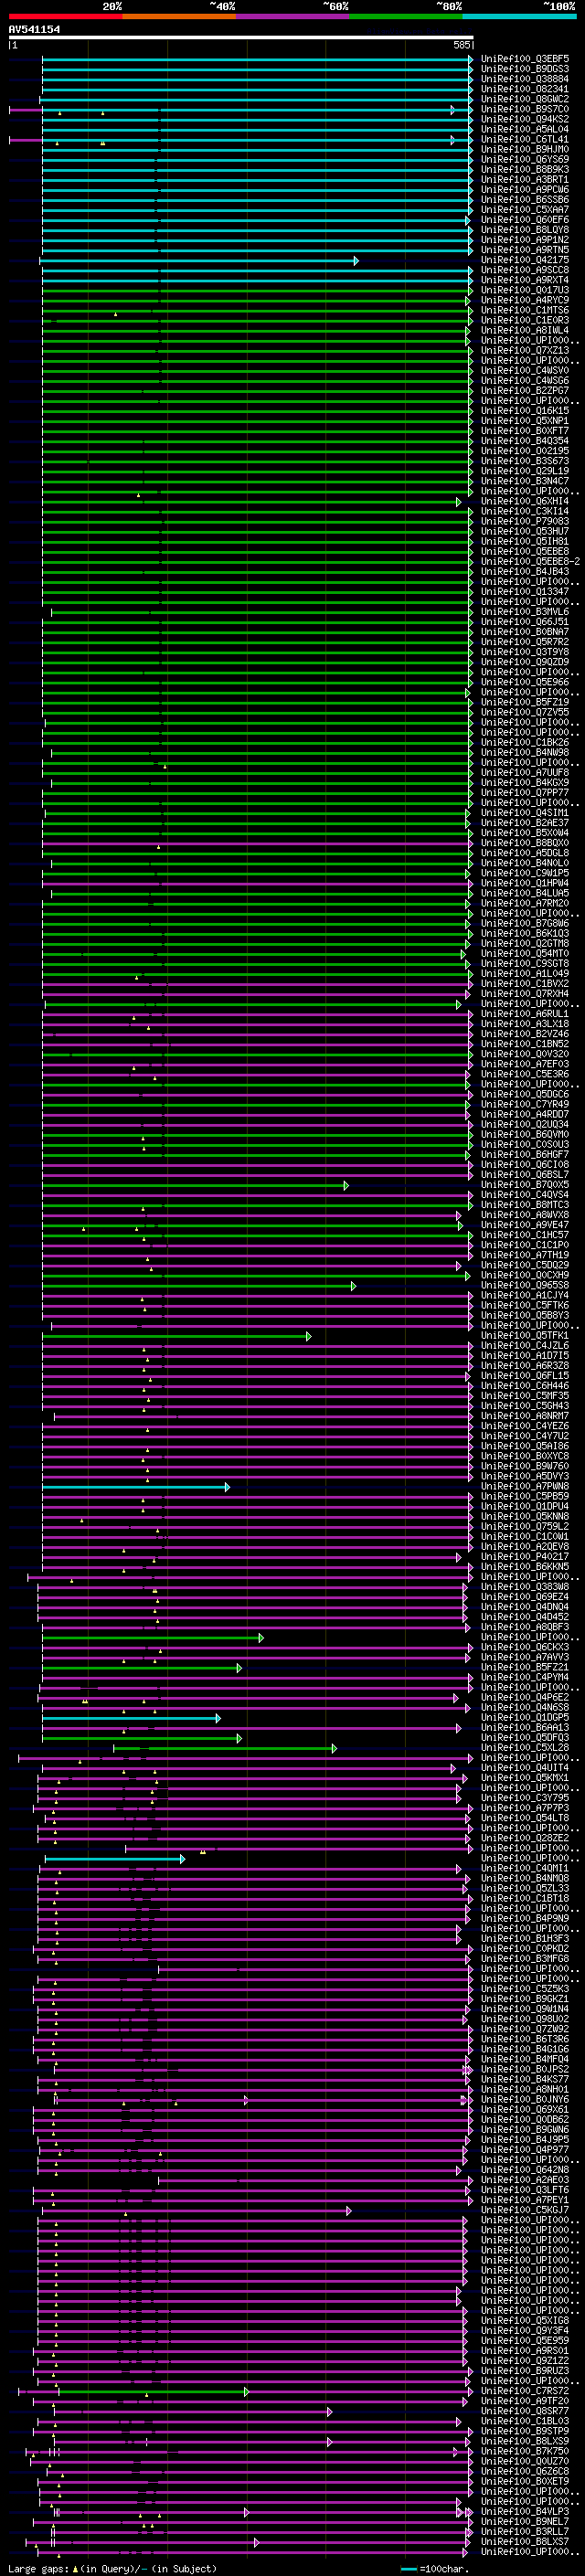
Task: Click the UniRef100_B2ZPG7 label
Action: pos(525,391)
